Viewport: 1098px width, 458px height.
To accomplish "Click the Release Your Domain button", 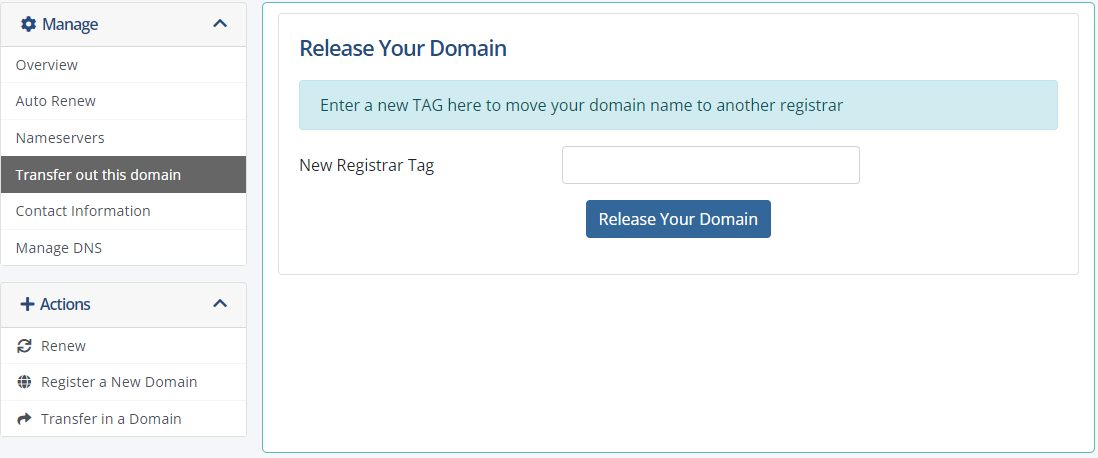I will pyautogui.click(x=678, y=219).
